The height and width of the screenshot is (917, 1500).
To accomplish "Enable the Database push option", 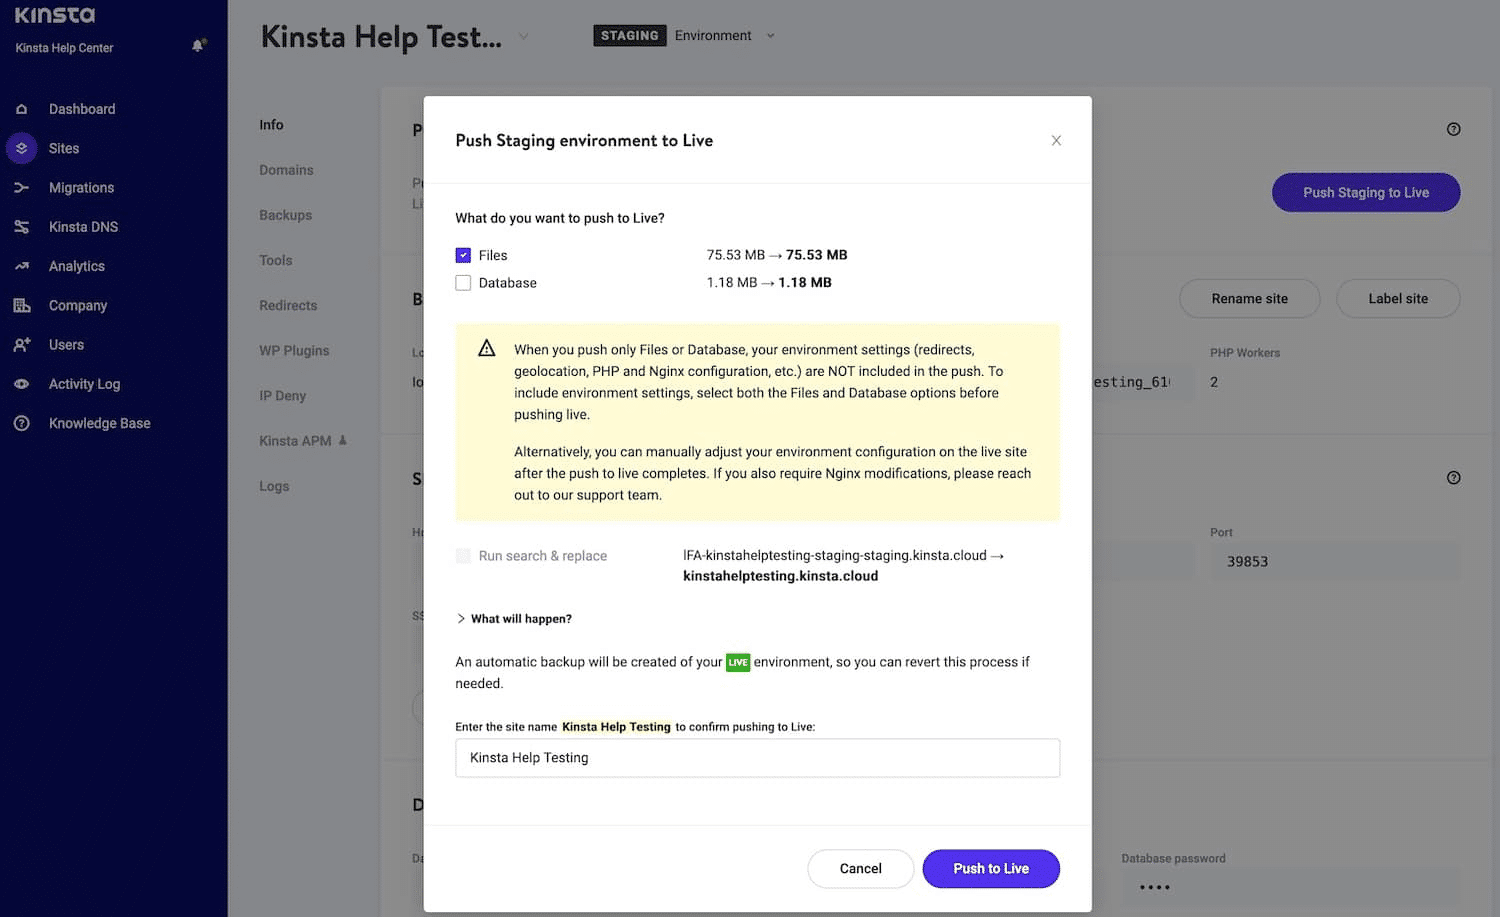I will coord(463,282).
